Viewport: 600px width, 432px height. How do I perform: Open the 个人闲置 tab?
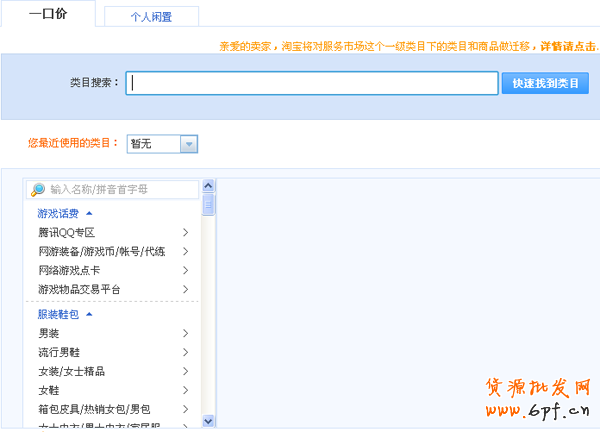click(x=150, y=17)
